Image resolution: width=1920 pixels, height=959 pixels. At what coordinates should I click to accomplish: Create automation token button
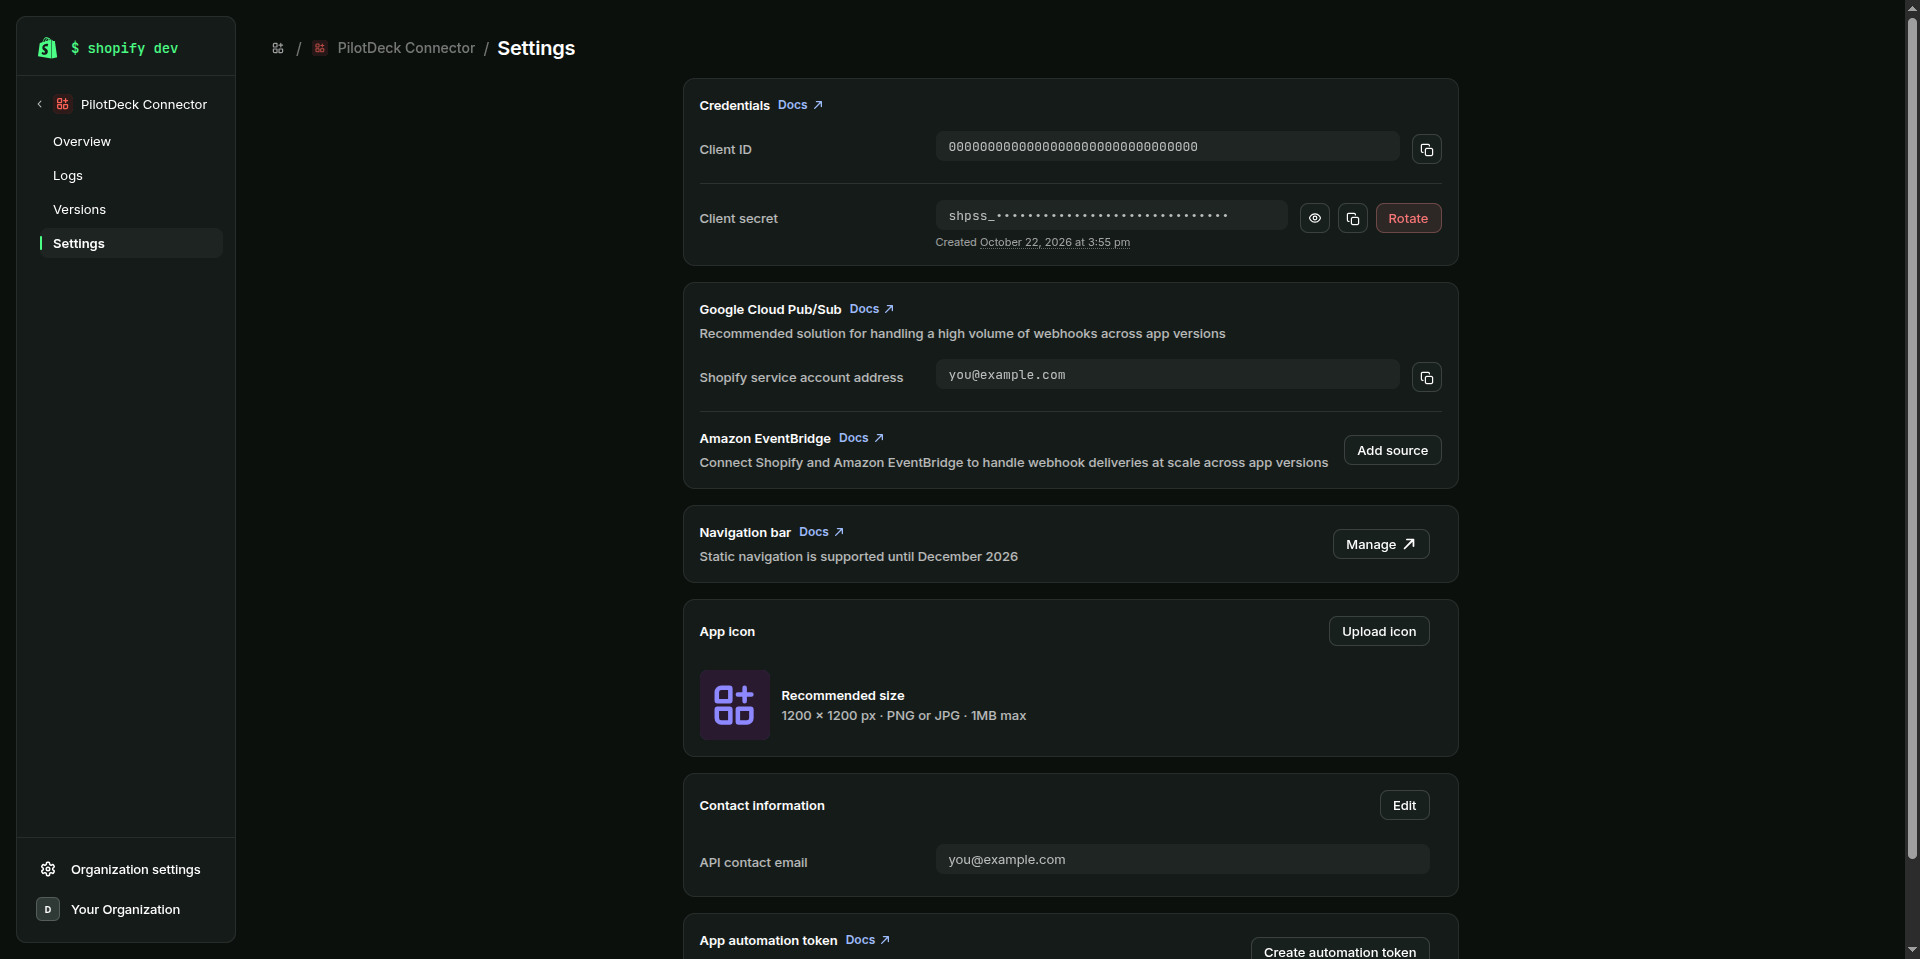click(x=1339, y=949)
